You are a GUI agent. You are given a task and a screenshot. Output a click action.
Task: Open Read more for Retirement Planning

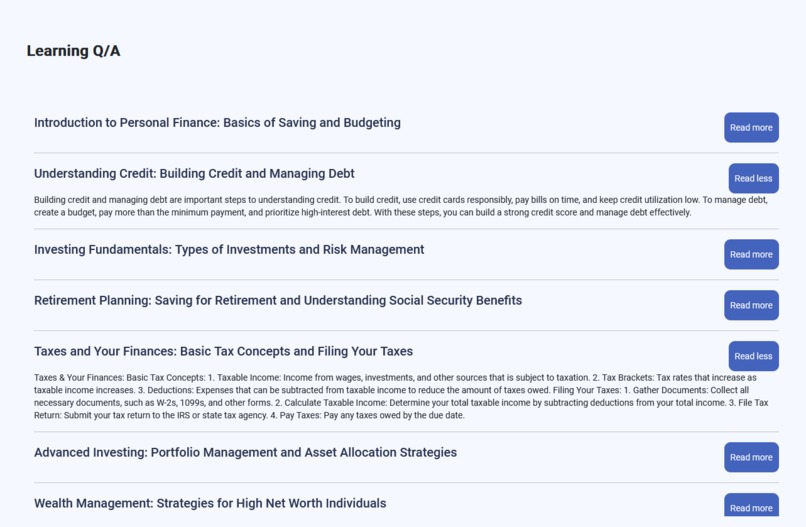click(751, 306)
